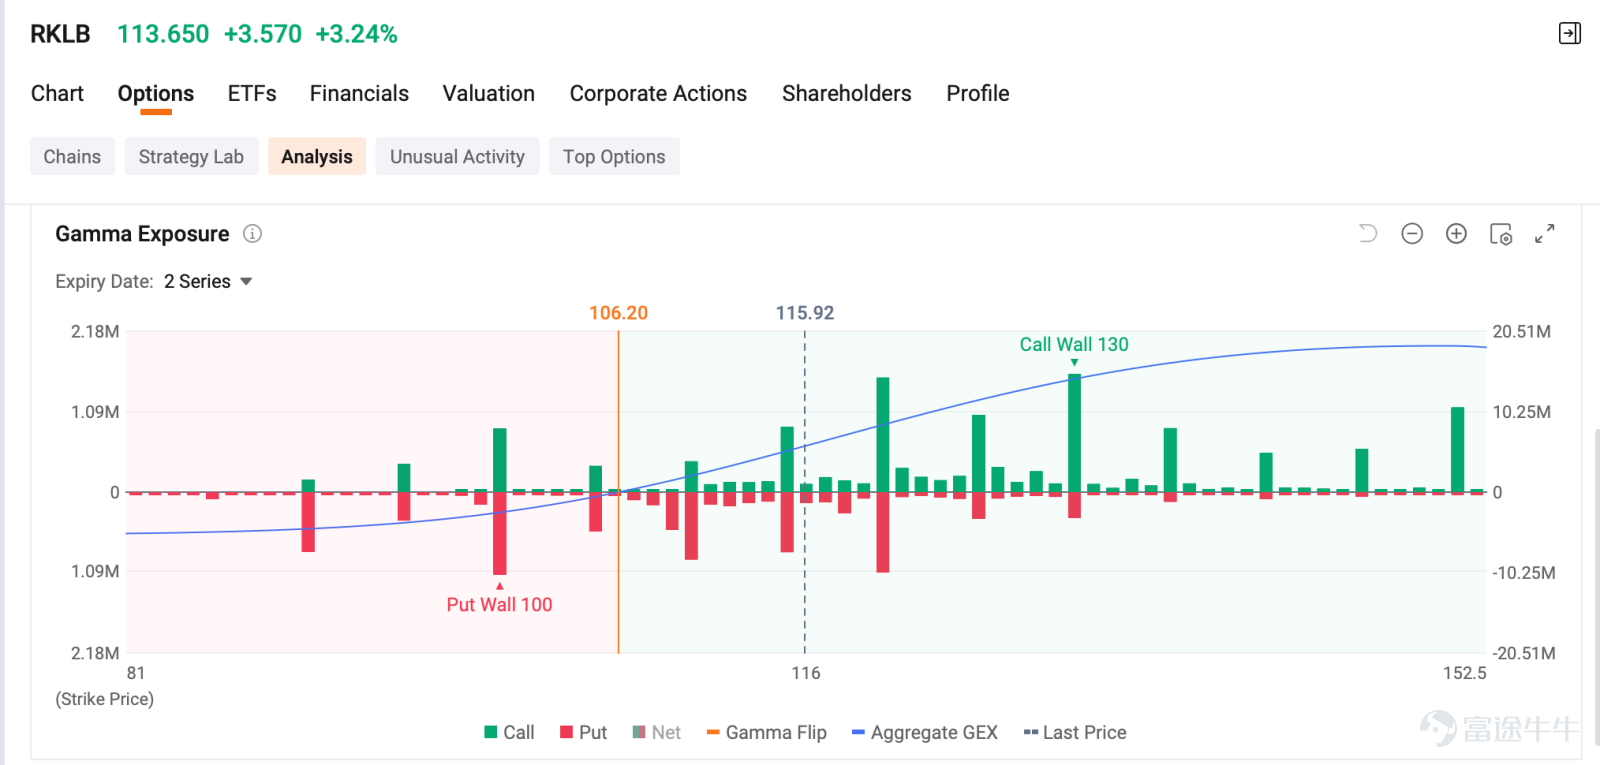Open the Gamma Exposure info tooltip icon
Screen dimensions: 1600x765
253,234
